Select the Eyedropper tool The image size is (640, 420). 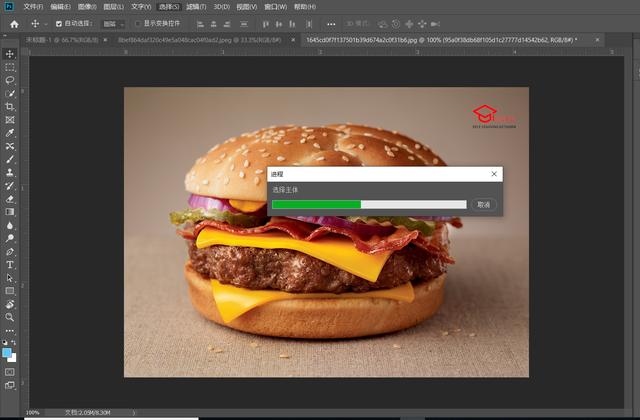10,133
